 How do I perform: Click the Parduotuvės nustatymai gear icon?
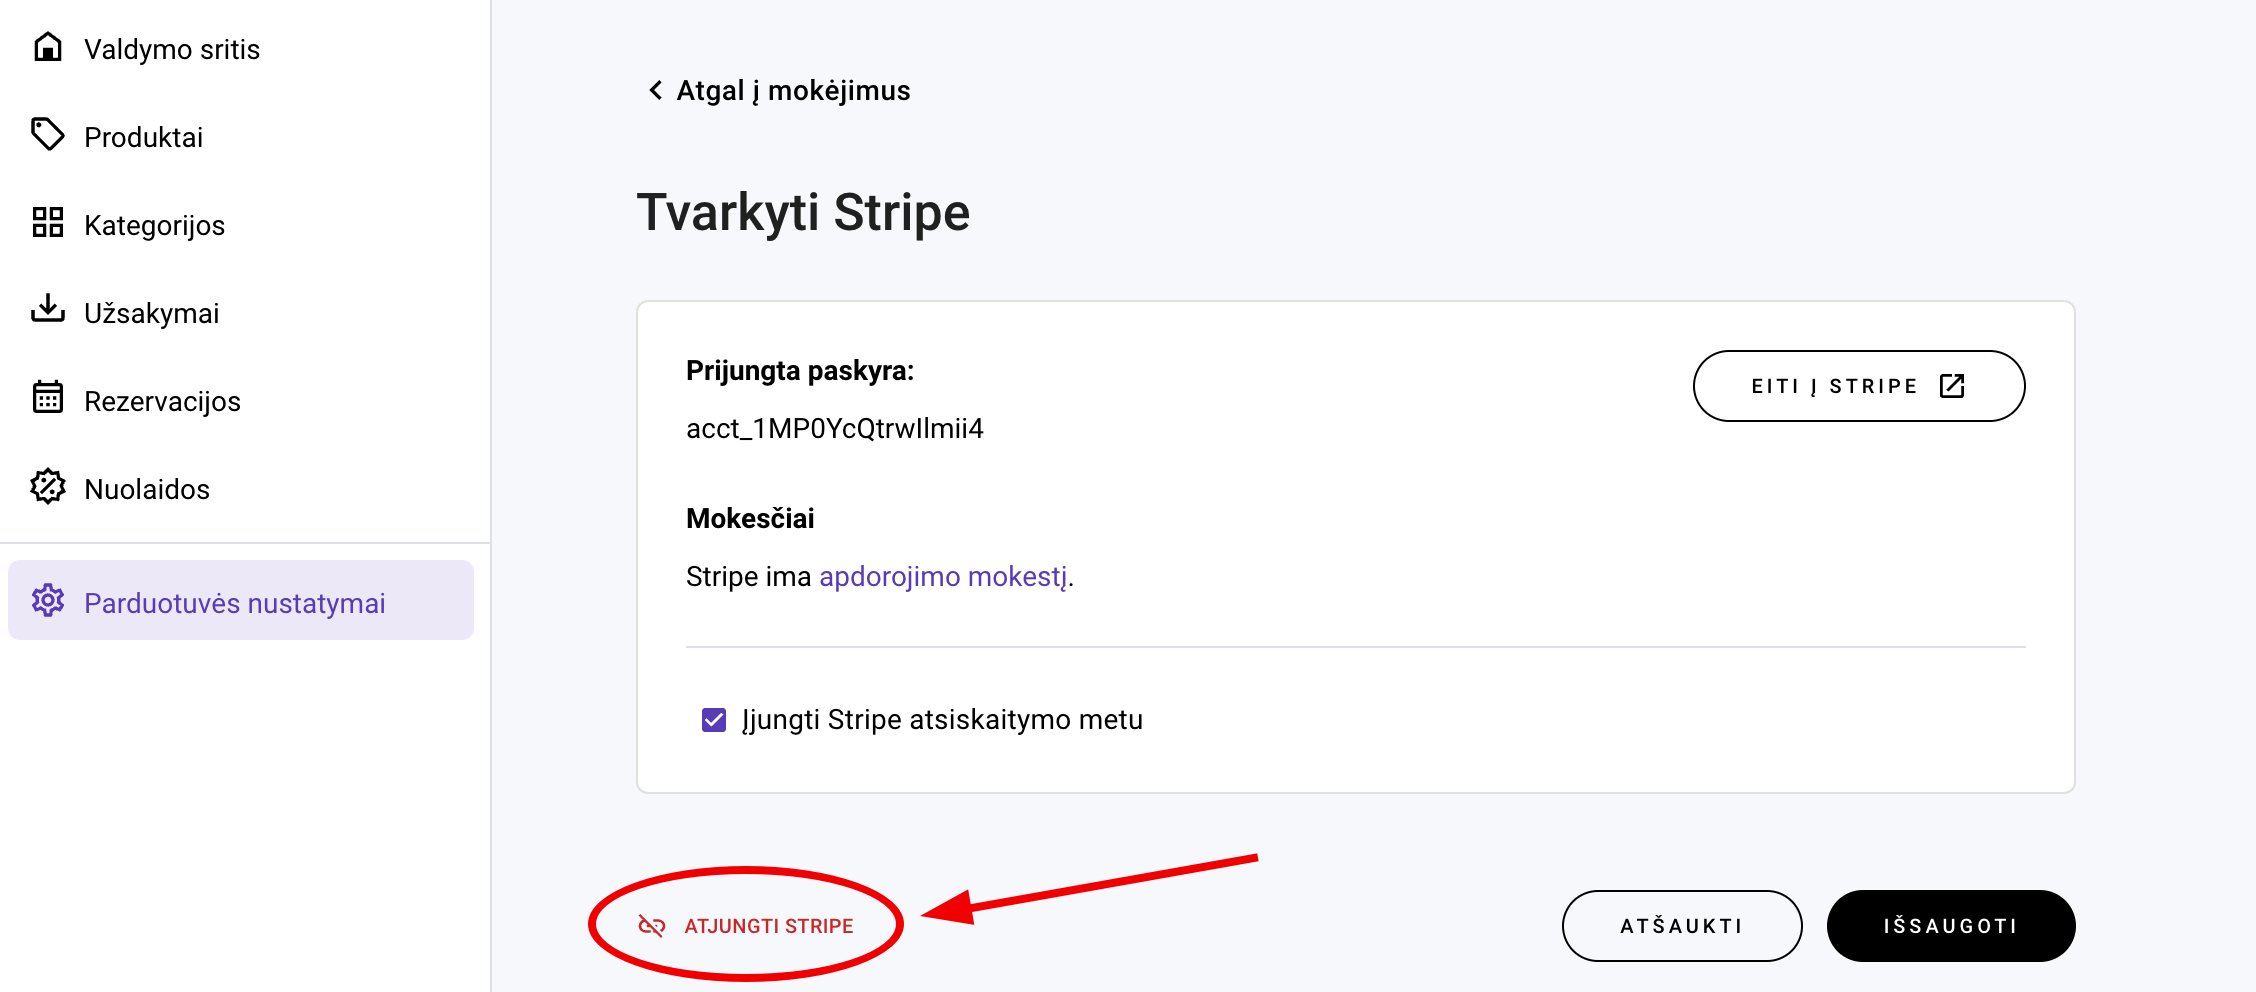pyautogui.click(x=48, y=601)
